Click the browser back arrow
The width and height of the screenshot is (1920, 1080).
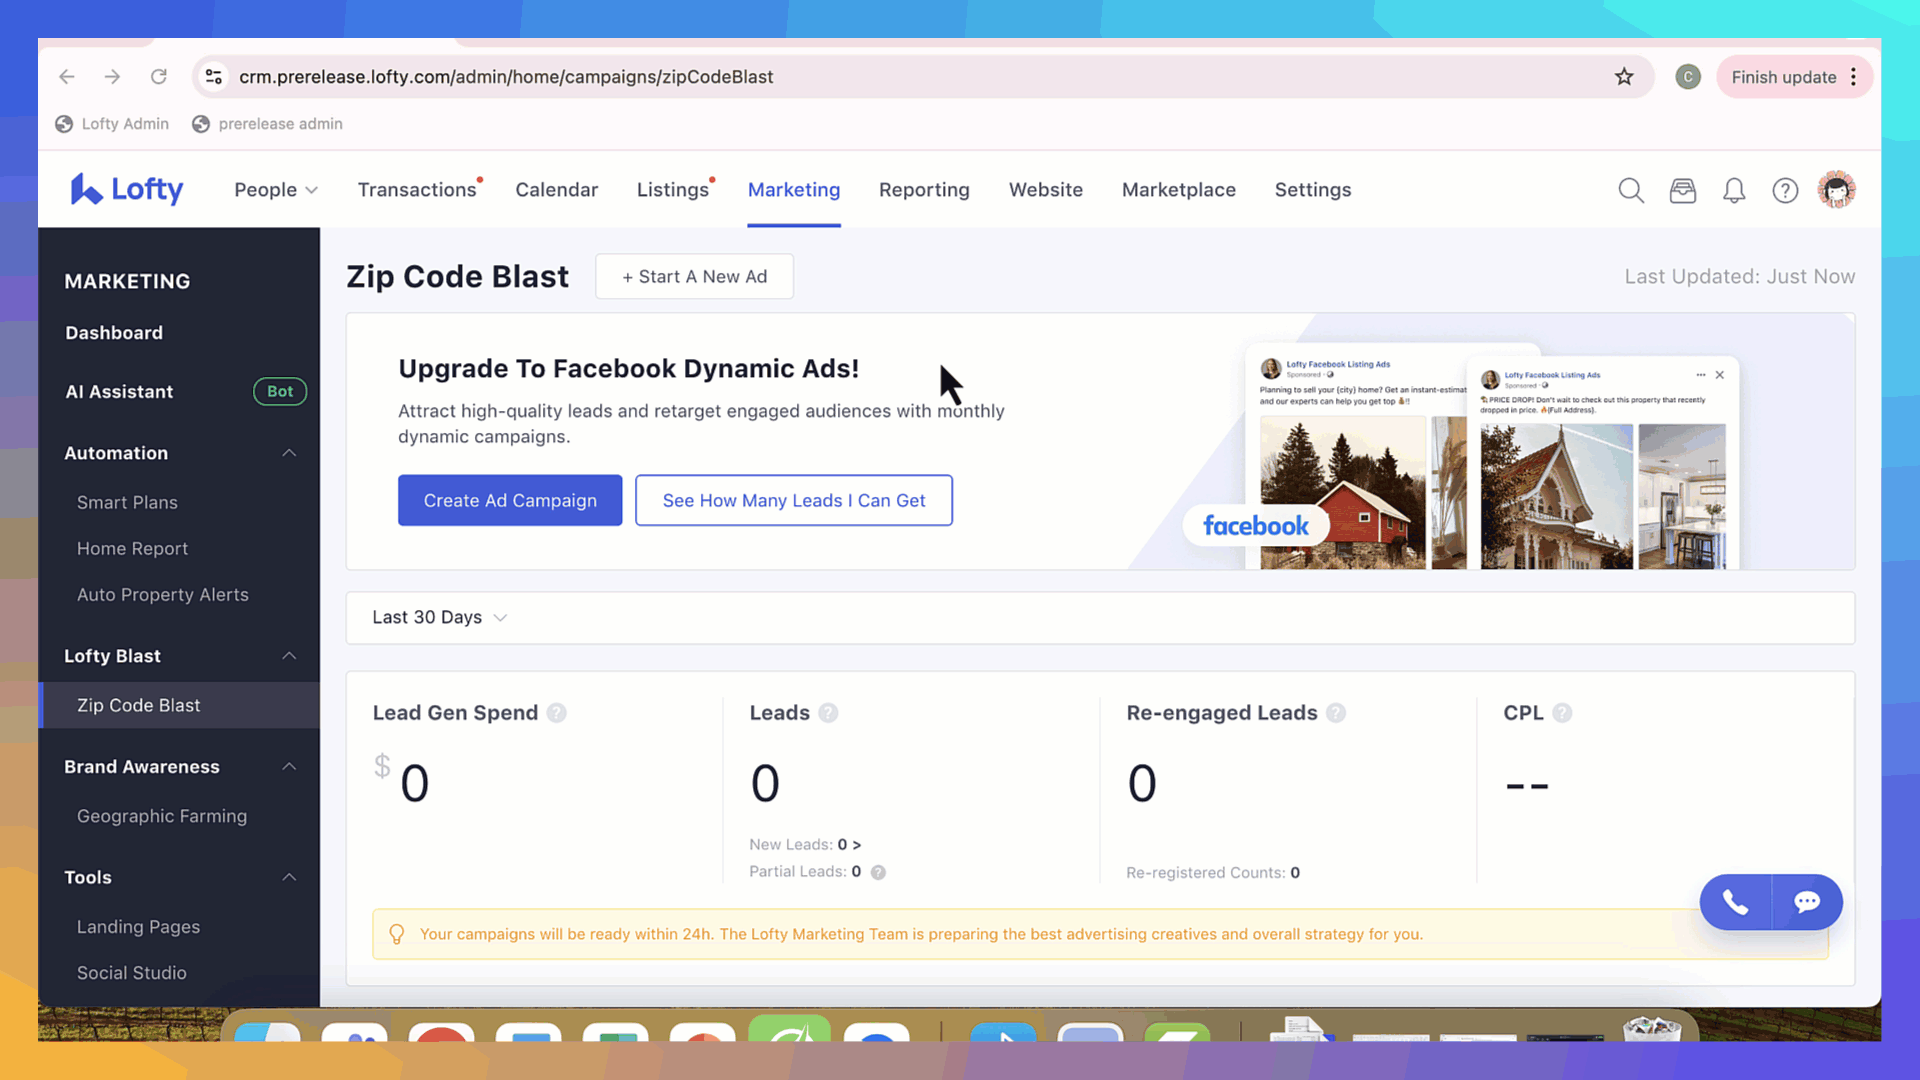(x=67, y=77)
